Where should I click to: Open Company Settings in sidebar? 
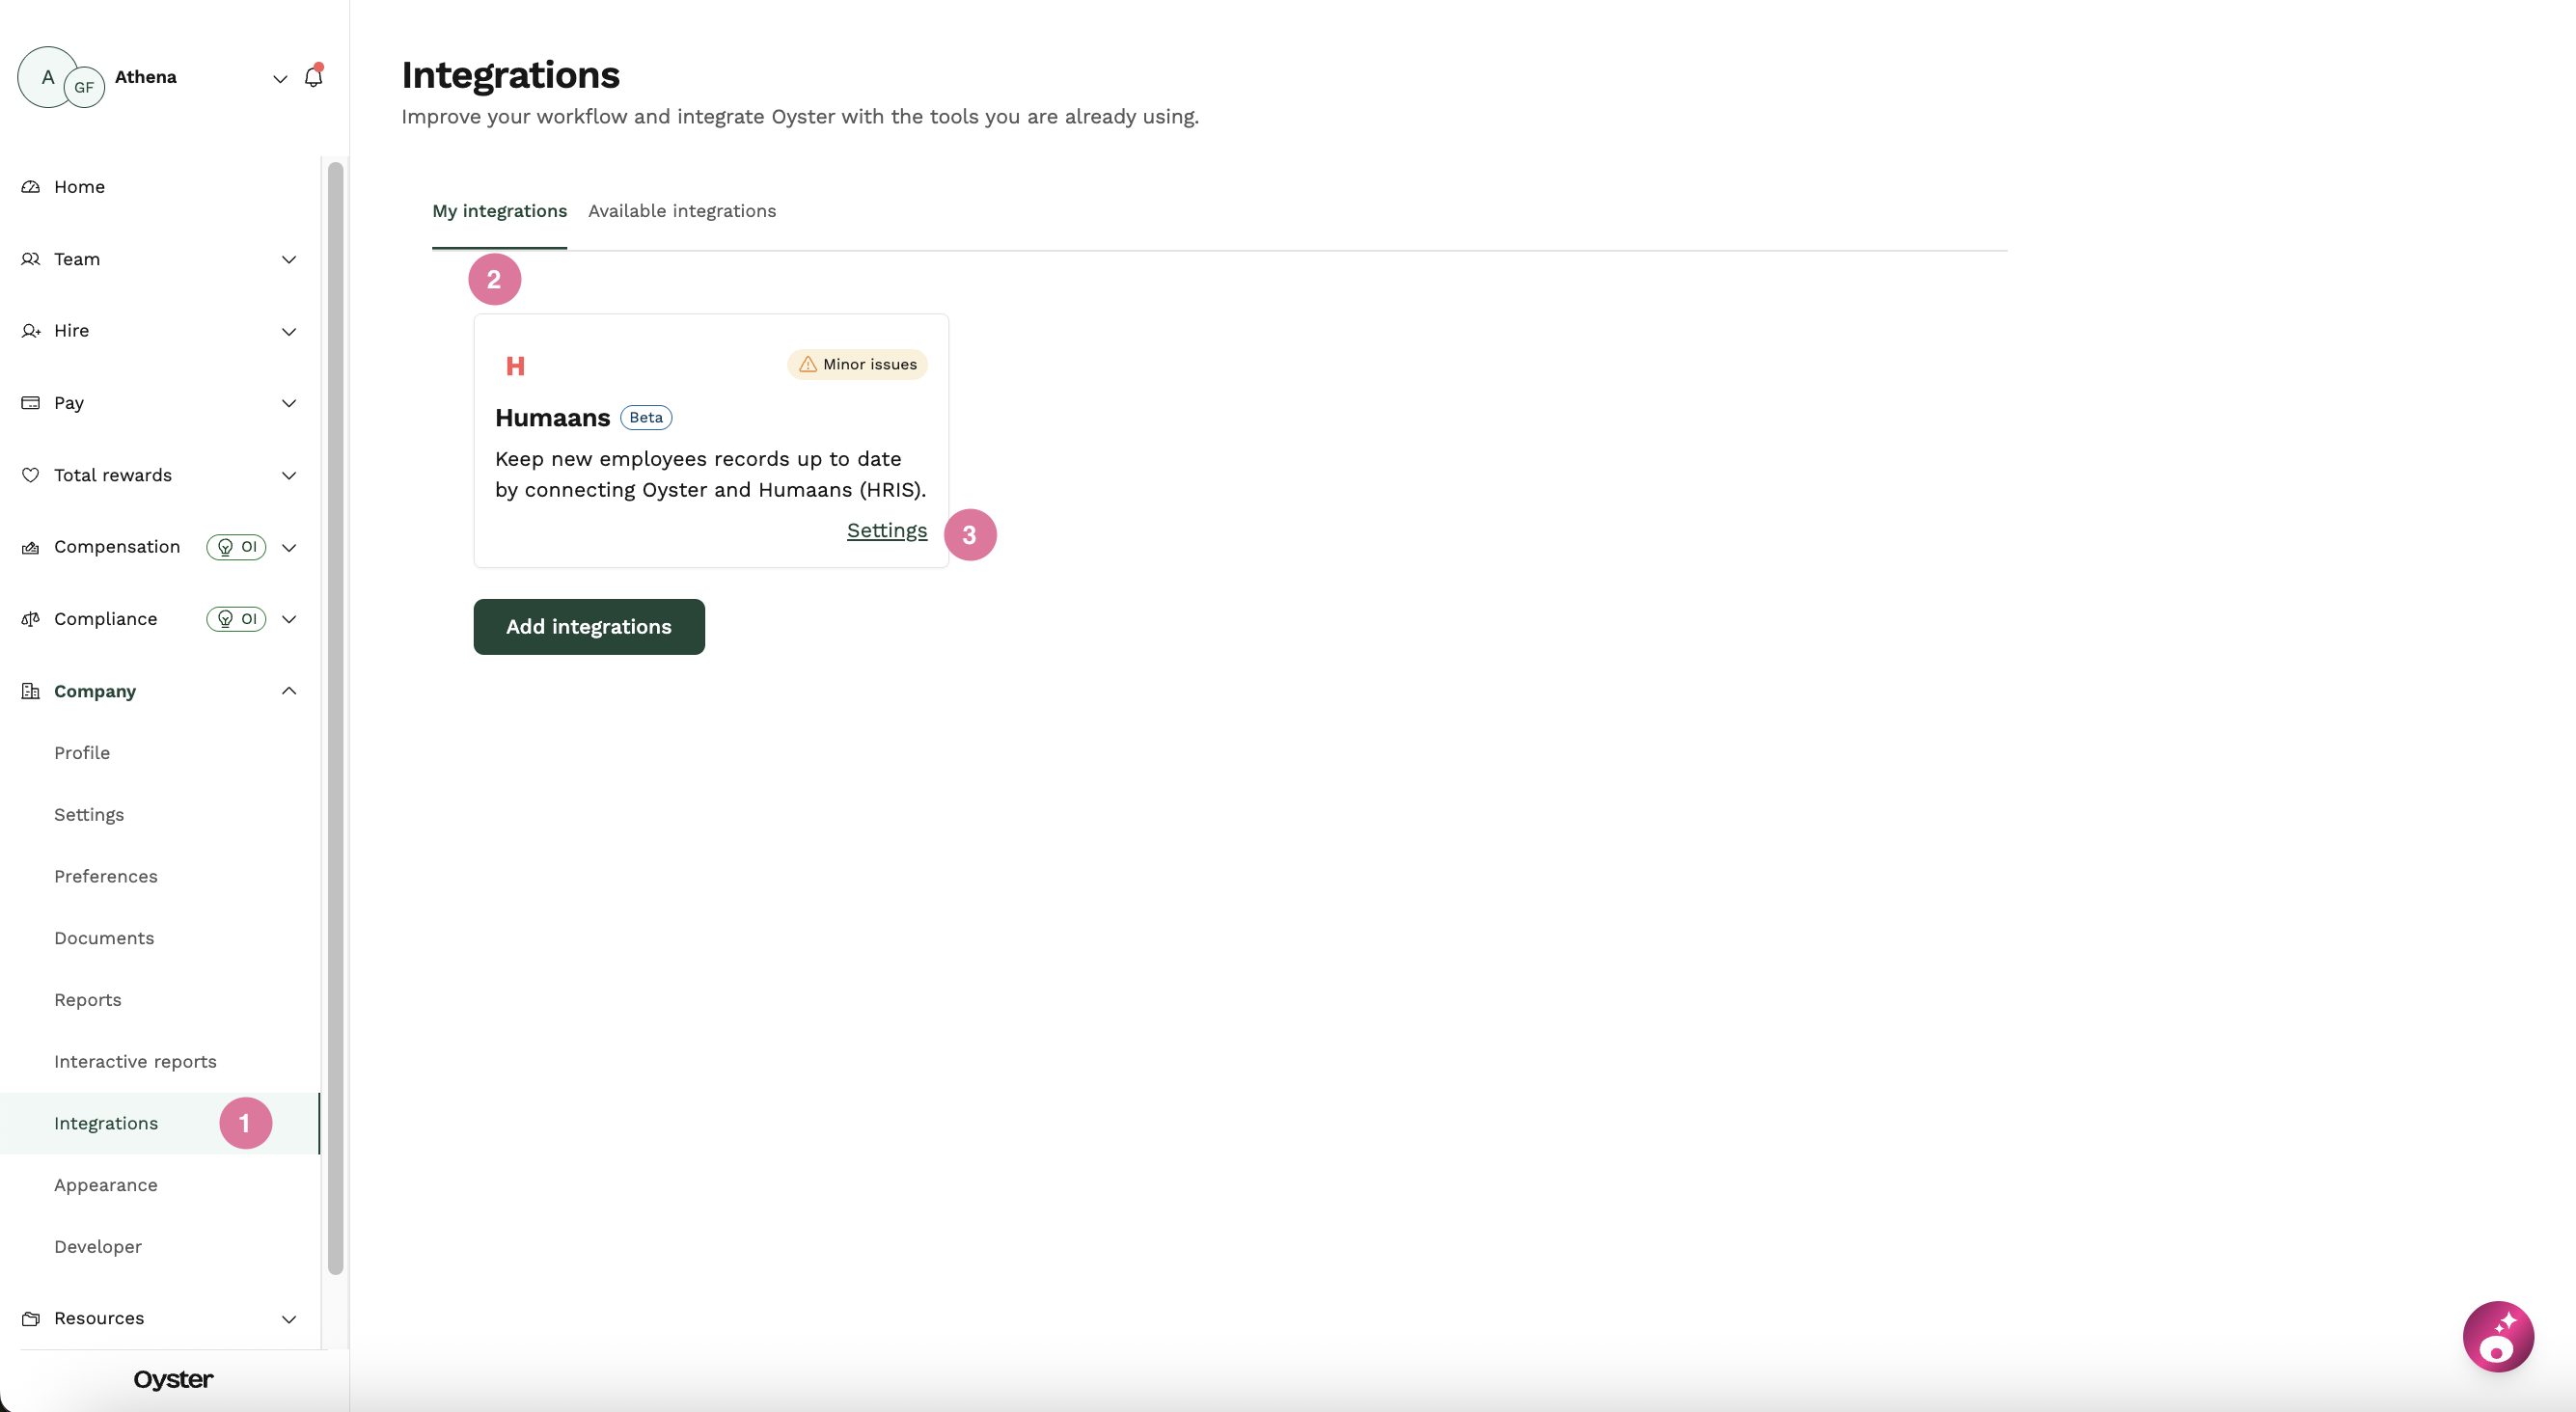(x=89, y=815)
